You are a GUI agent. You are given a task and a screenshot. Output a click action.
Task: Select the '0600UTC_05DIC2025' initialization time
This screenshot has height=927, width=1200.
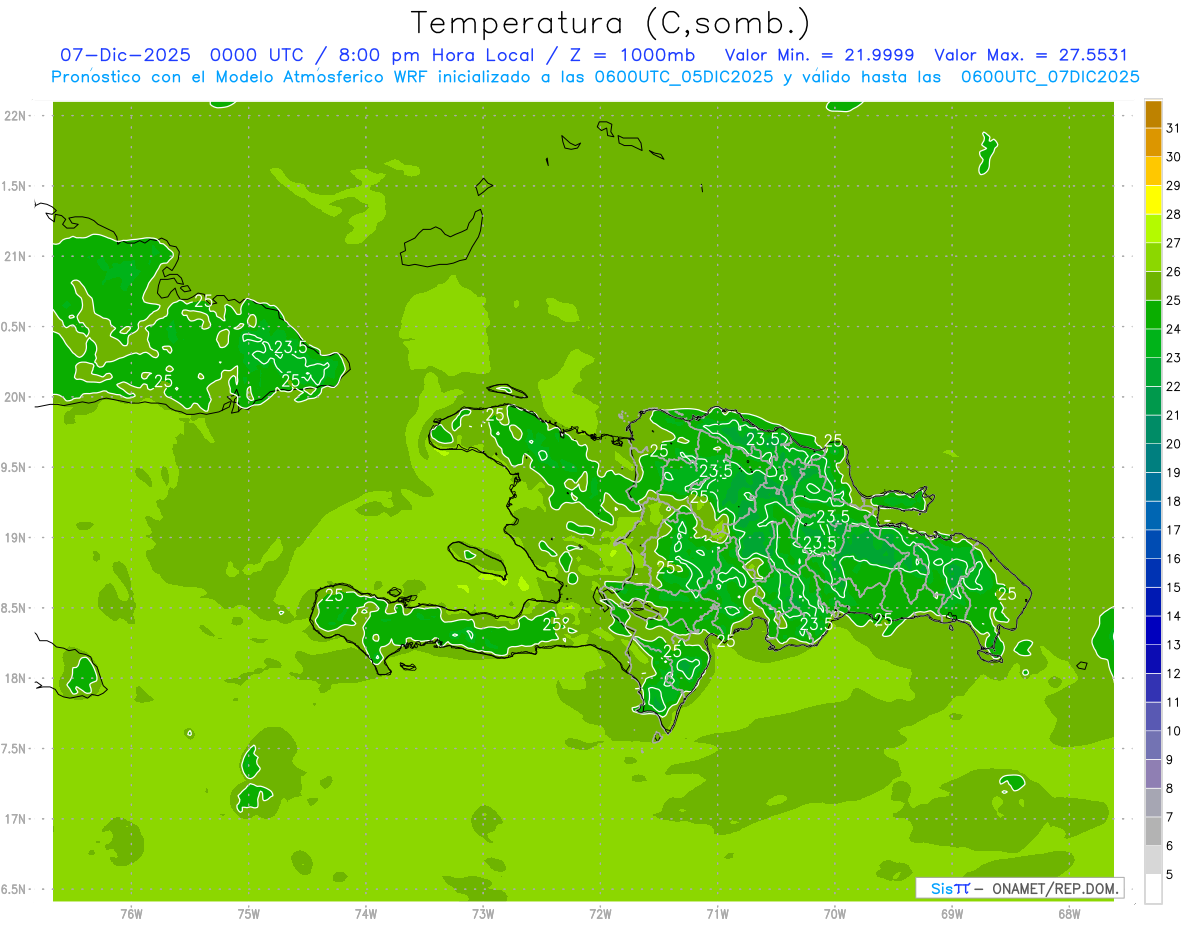(x=686, y=77)
